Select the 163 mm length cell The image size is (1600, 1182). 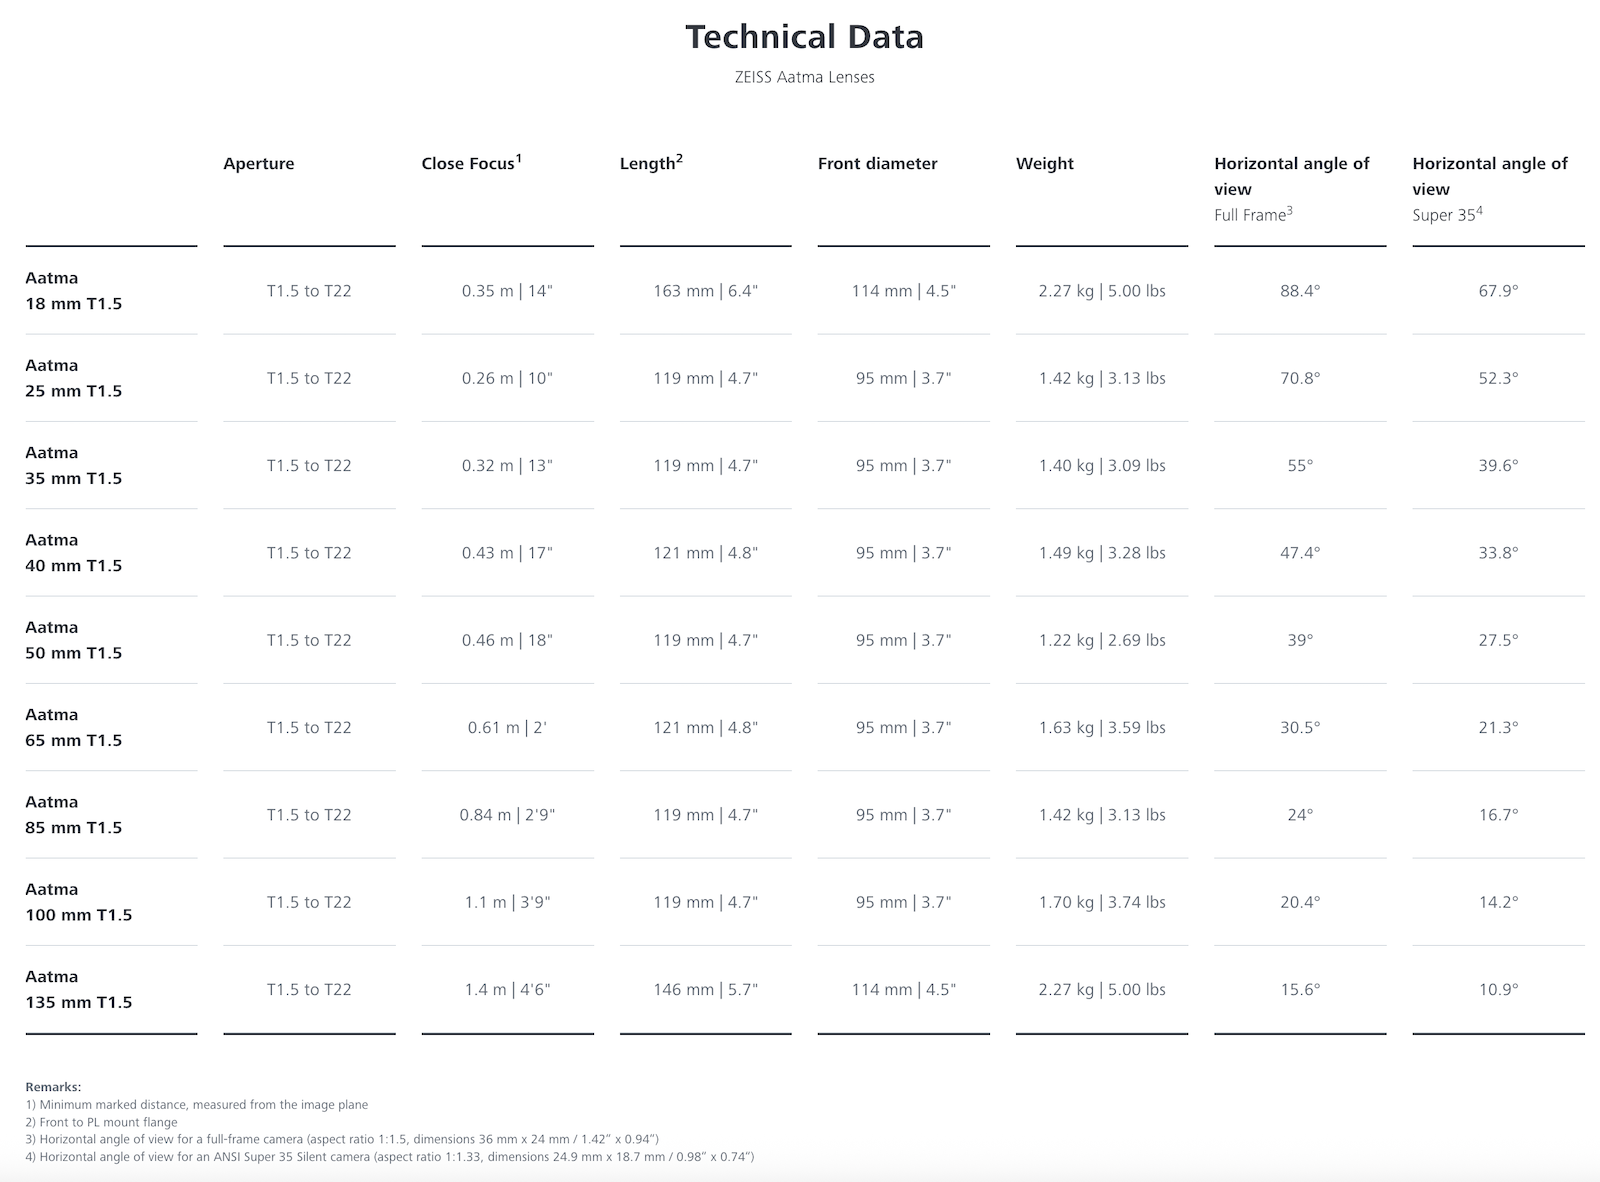[705, 291]
